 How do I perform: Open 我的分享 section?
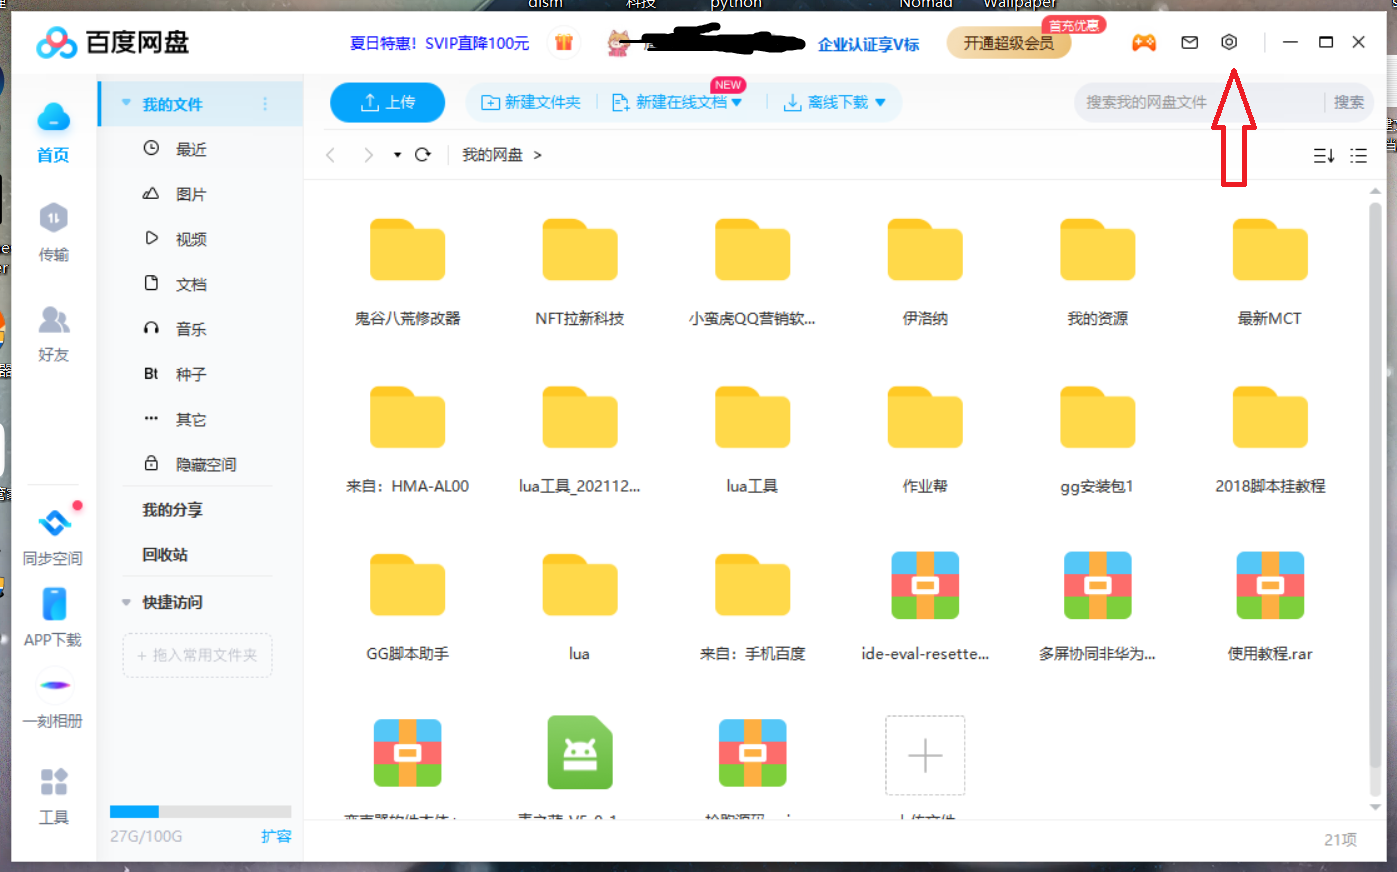coord(172,509)
